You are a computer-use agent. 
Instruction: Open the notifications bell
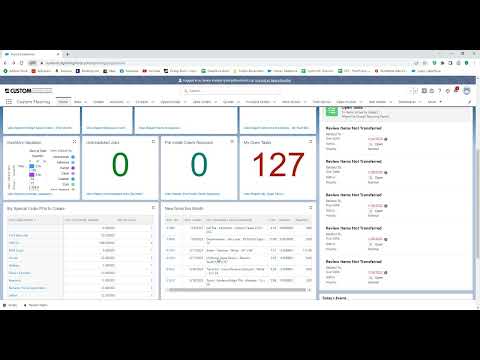tap(456, 90)
